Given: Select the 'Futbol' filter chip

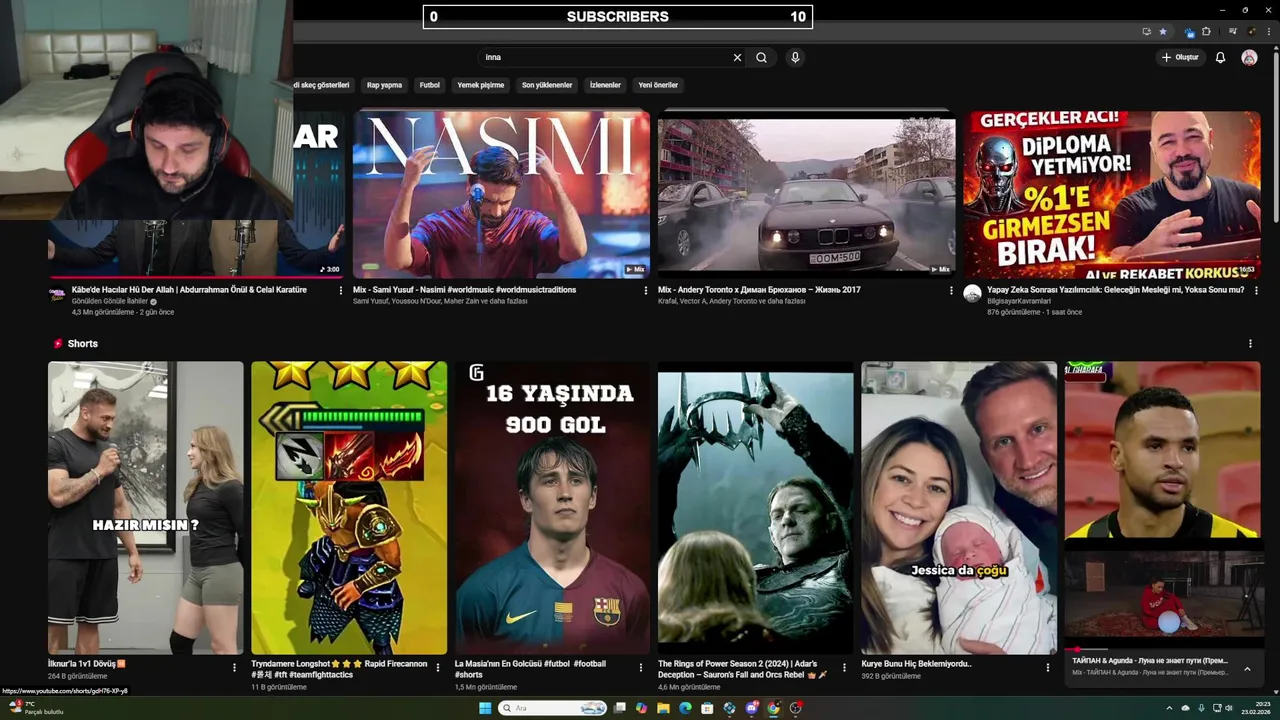Looking at the screenshot, I should (x=430, y=85).
